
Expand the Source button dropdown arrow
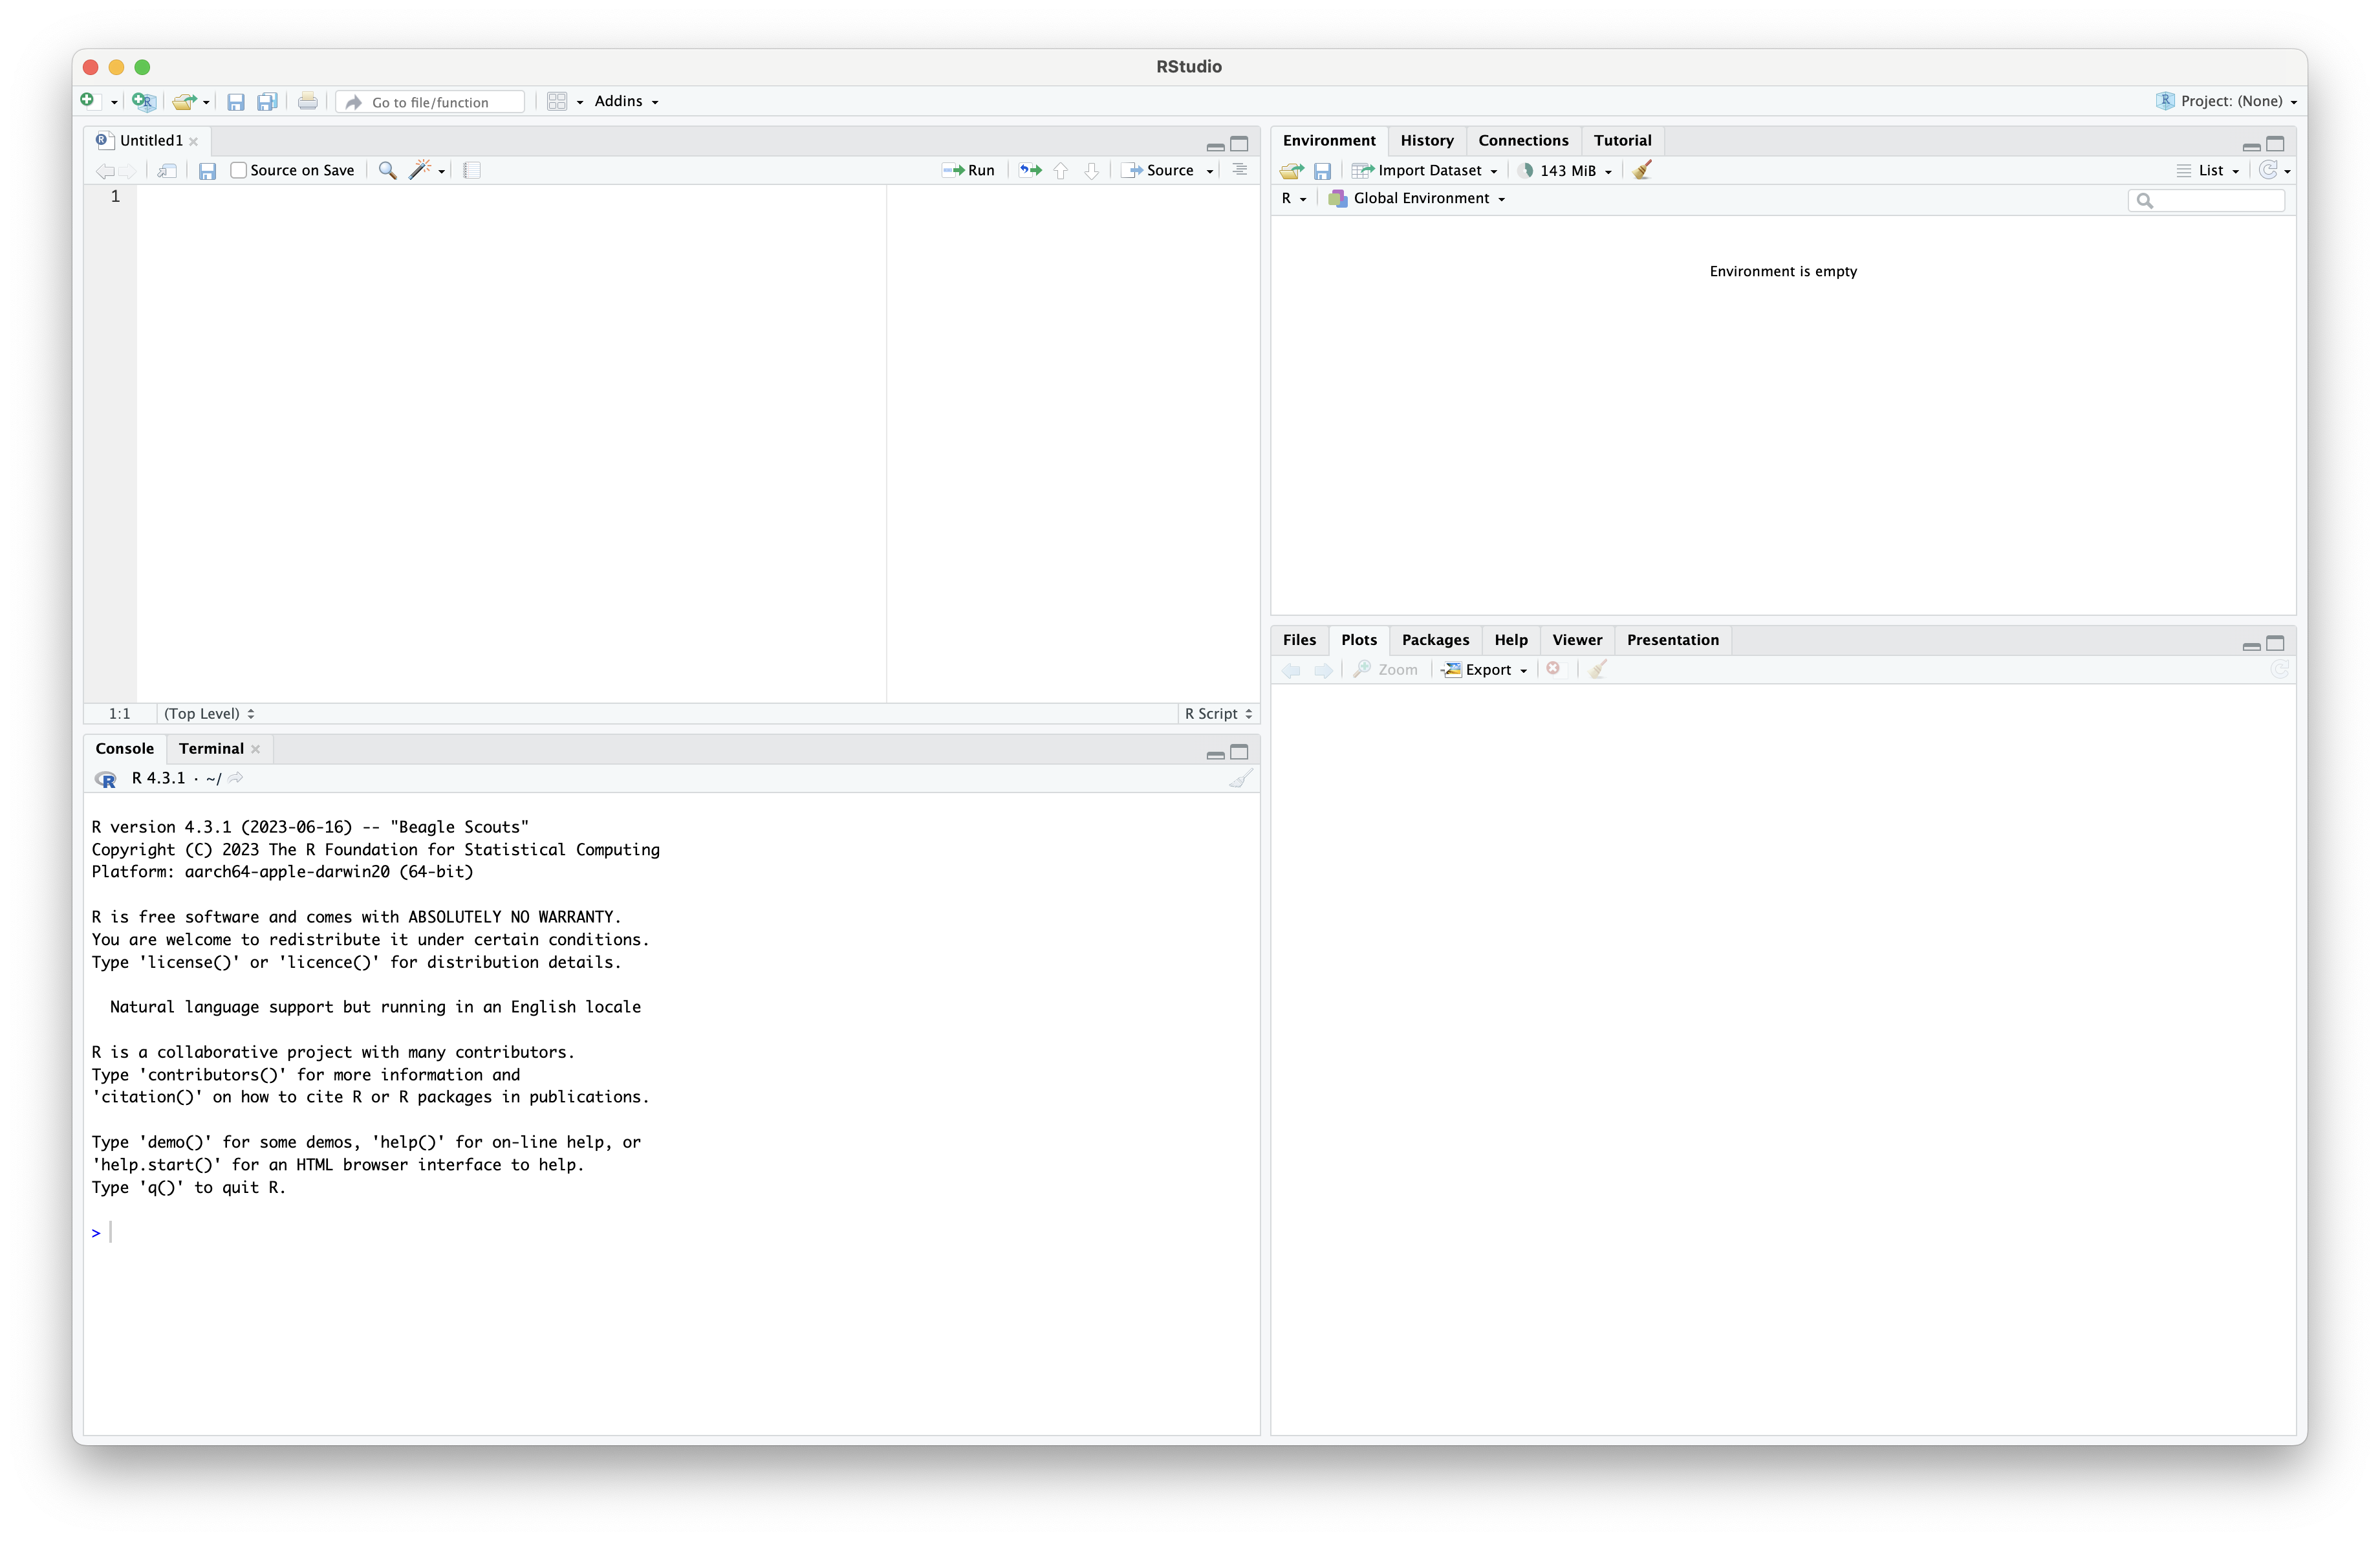[1209, 171]
